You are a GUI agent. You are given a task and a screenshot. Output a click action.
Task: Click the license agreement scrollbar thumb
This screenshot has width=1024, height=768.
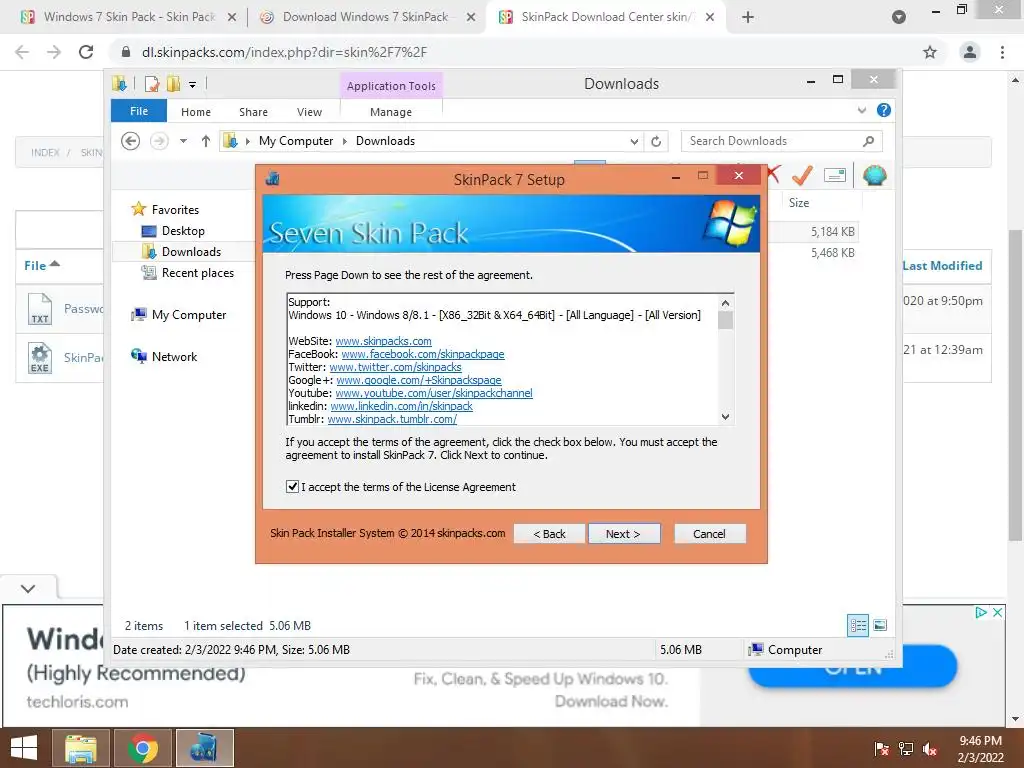725,320
